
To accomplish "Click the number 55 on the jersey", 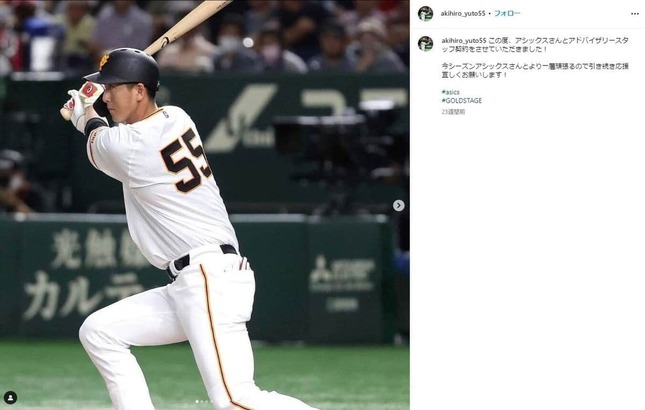I will 186,160.
